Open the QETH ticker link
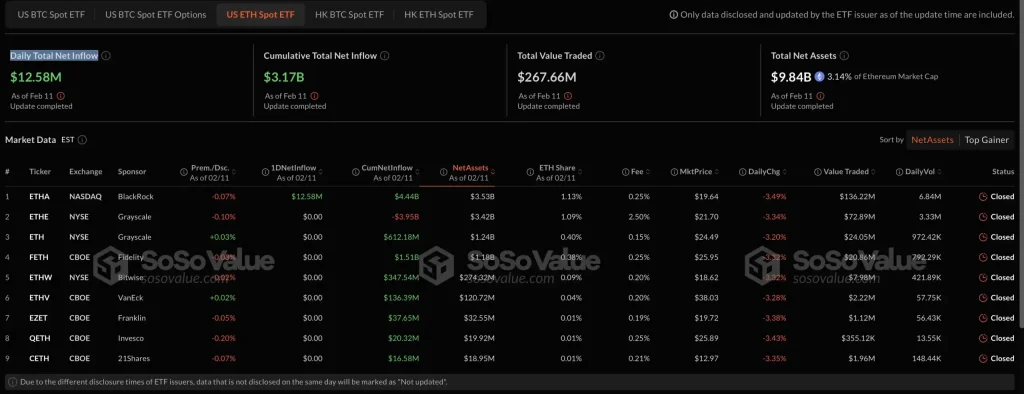 [x=39, y=338]
